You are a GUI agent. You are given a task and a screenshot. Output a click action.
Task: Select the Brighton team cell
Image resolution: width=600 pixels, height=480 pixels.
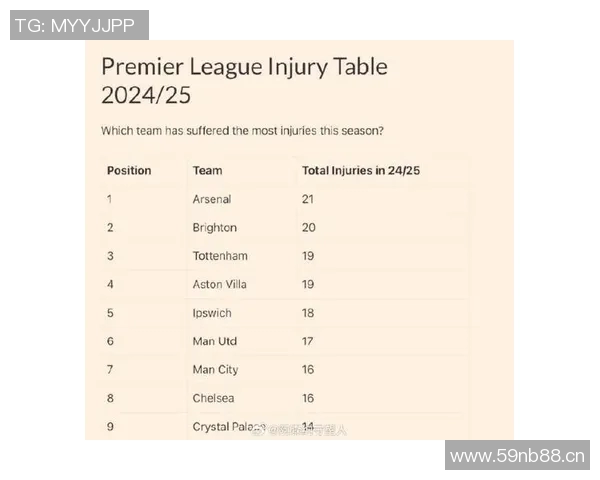[214, 228]
